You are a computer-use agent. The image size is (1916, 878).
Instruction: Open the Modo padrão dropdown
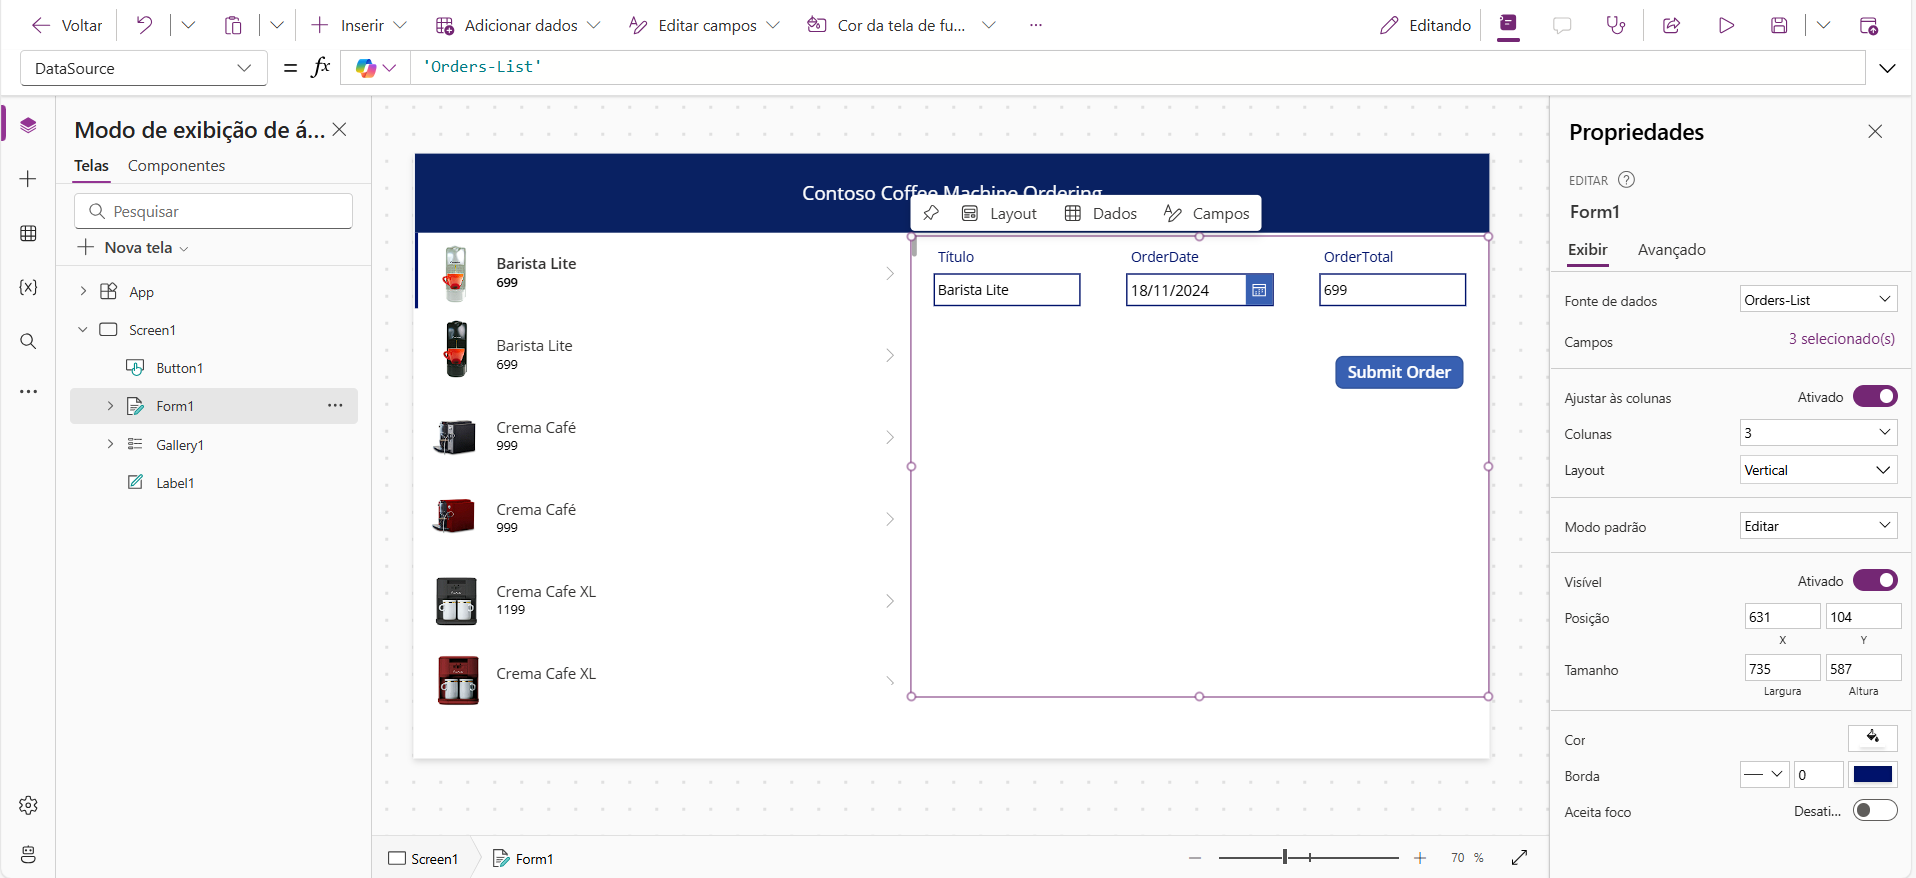(1818, 526)
